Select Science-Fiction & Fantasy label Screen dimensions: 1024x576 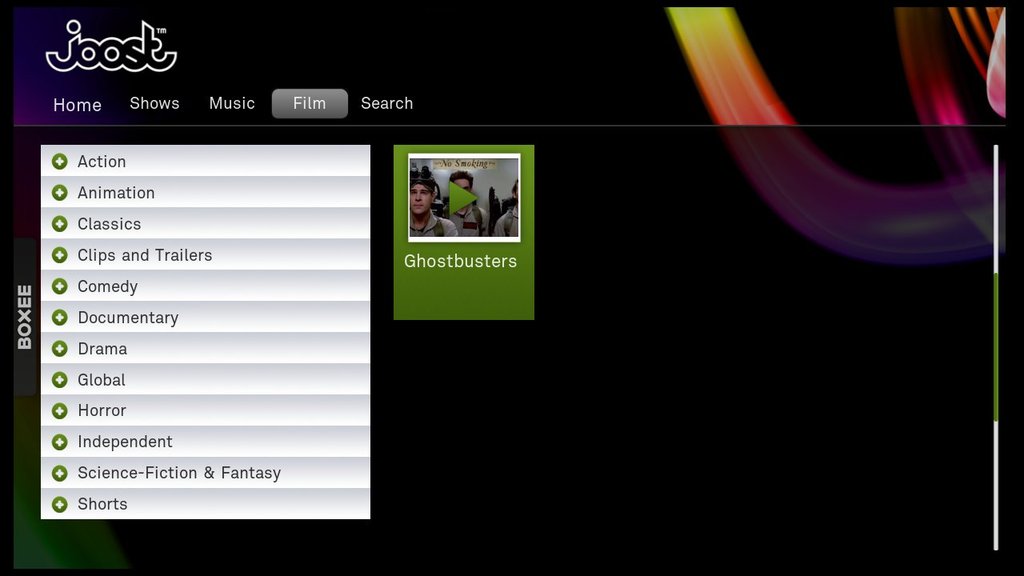pos(180,473)
